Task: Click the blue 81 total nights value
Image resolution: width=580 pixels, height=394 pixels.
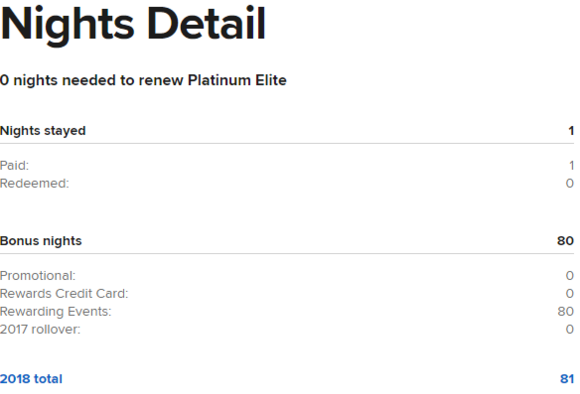Action: [567, 379]
